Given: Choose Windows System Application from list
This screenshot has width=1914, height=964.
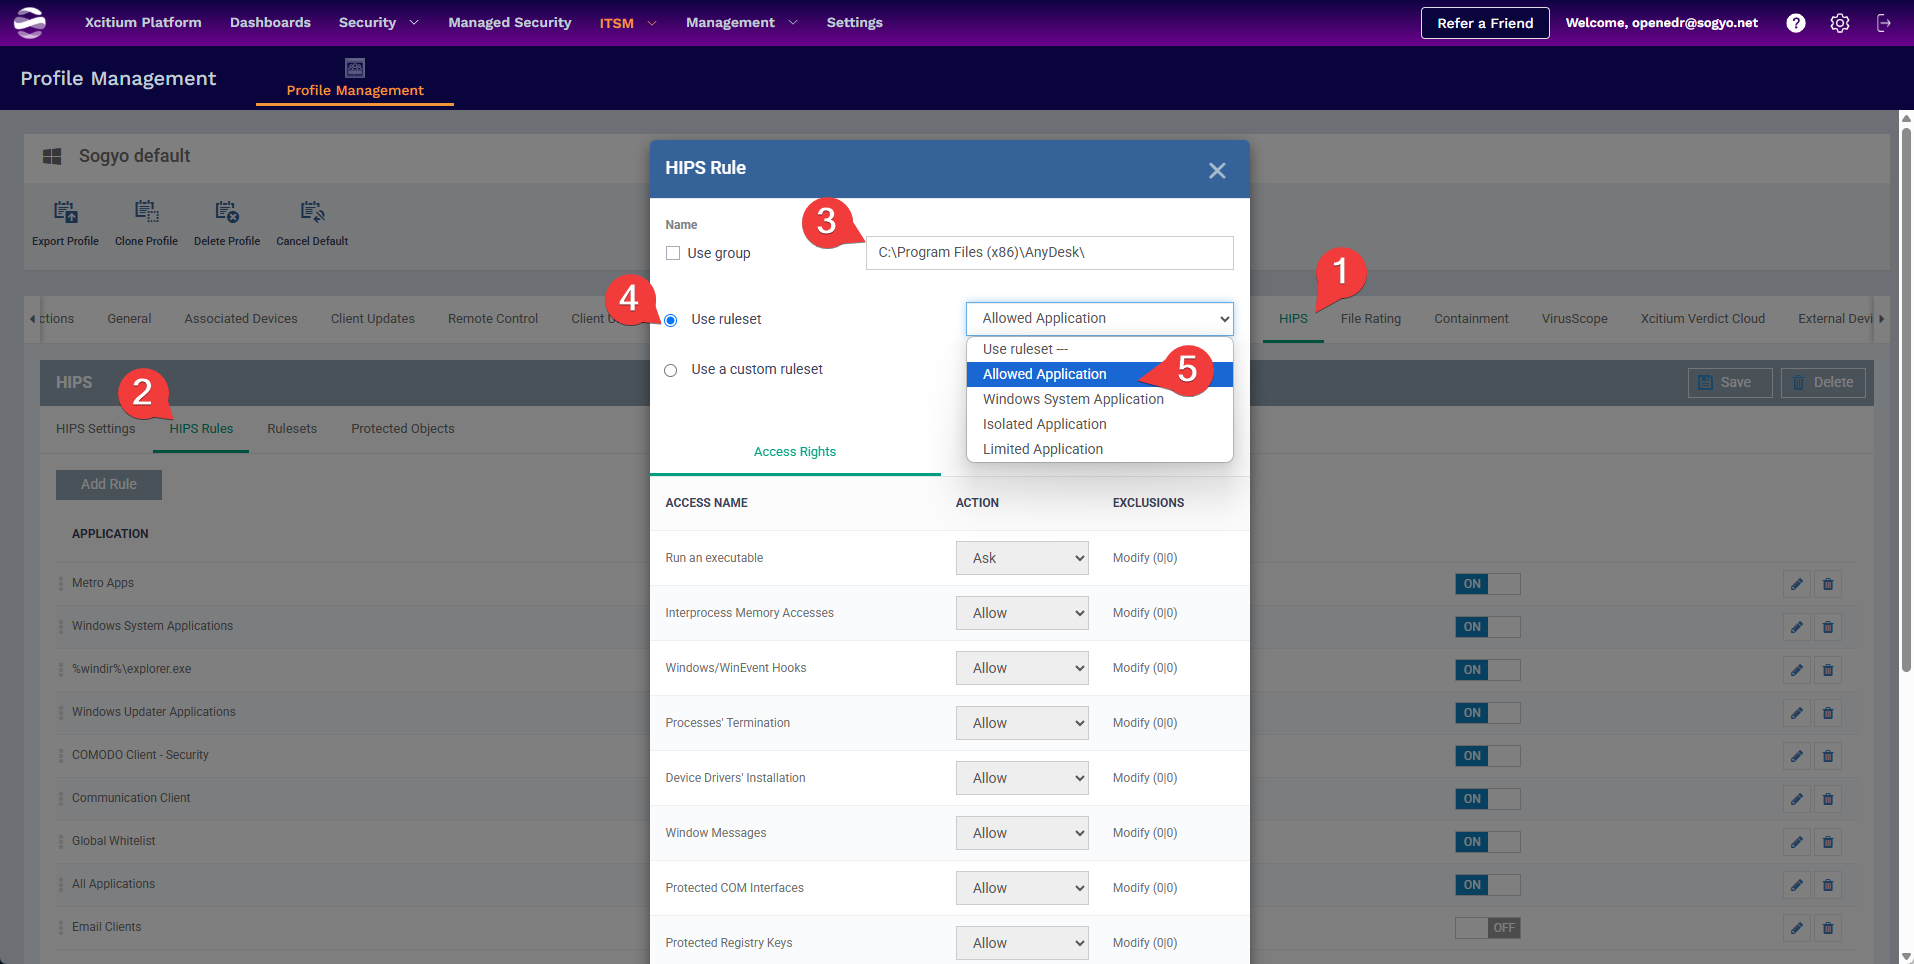Looking at the screenshot, I should pos(1100,399).
